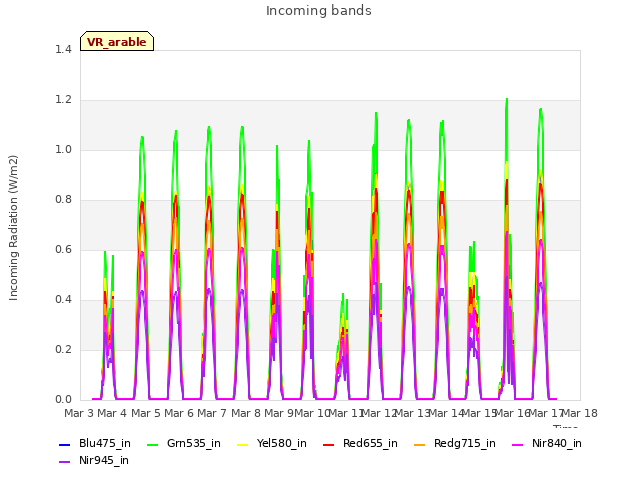This screenshot has width=640, height=480.
Task: Click the 0.4 y-axis tick label
Action: pos(63,300)
